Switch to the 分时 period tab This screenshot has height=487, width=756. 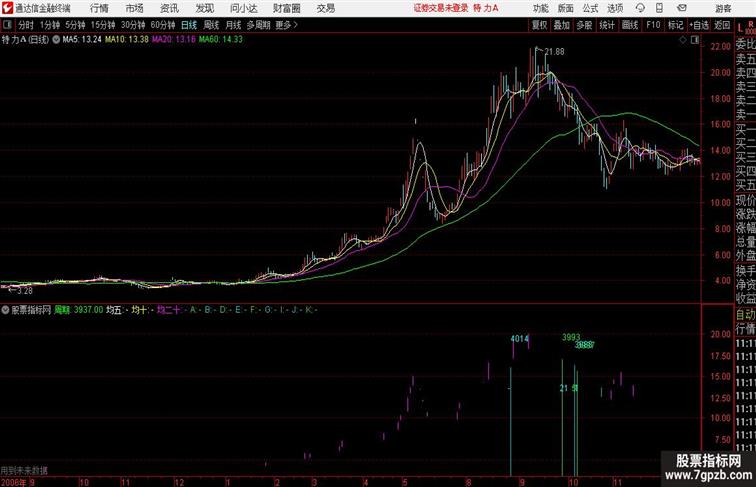(x=26, y=25)
